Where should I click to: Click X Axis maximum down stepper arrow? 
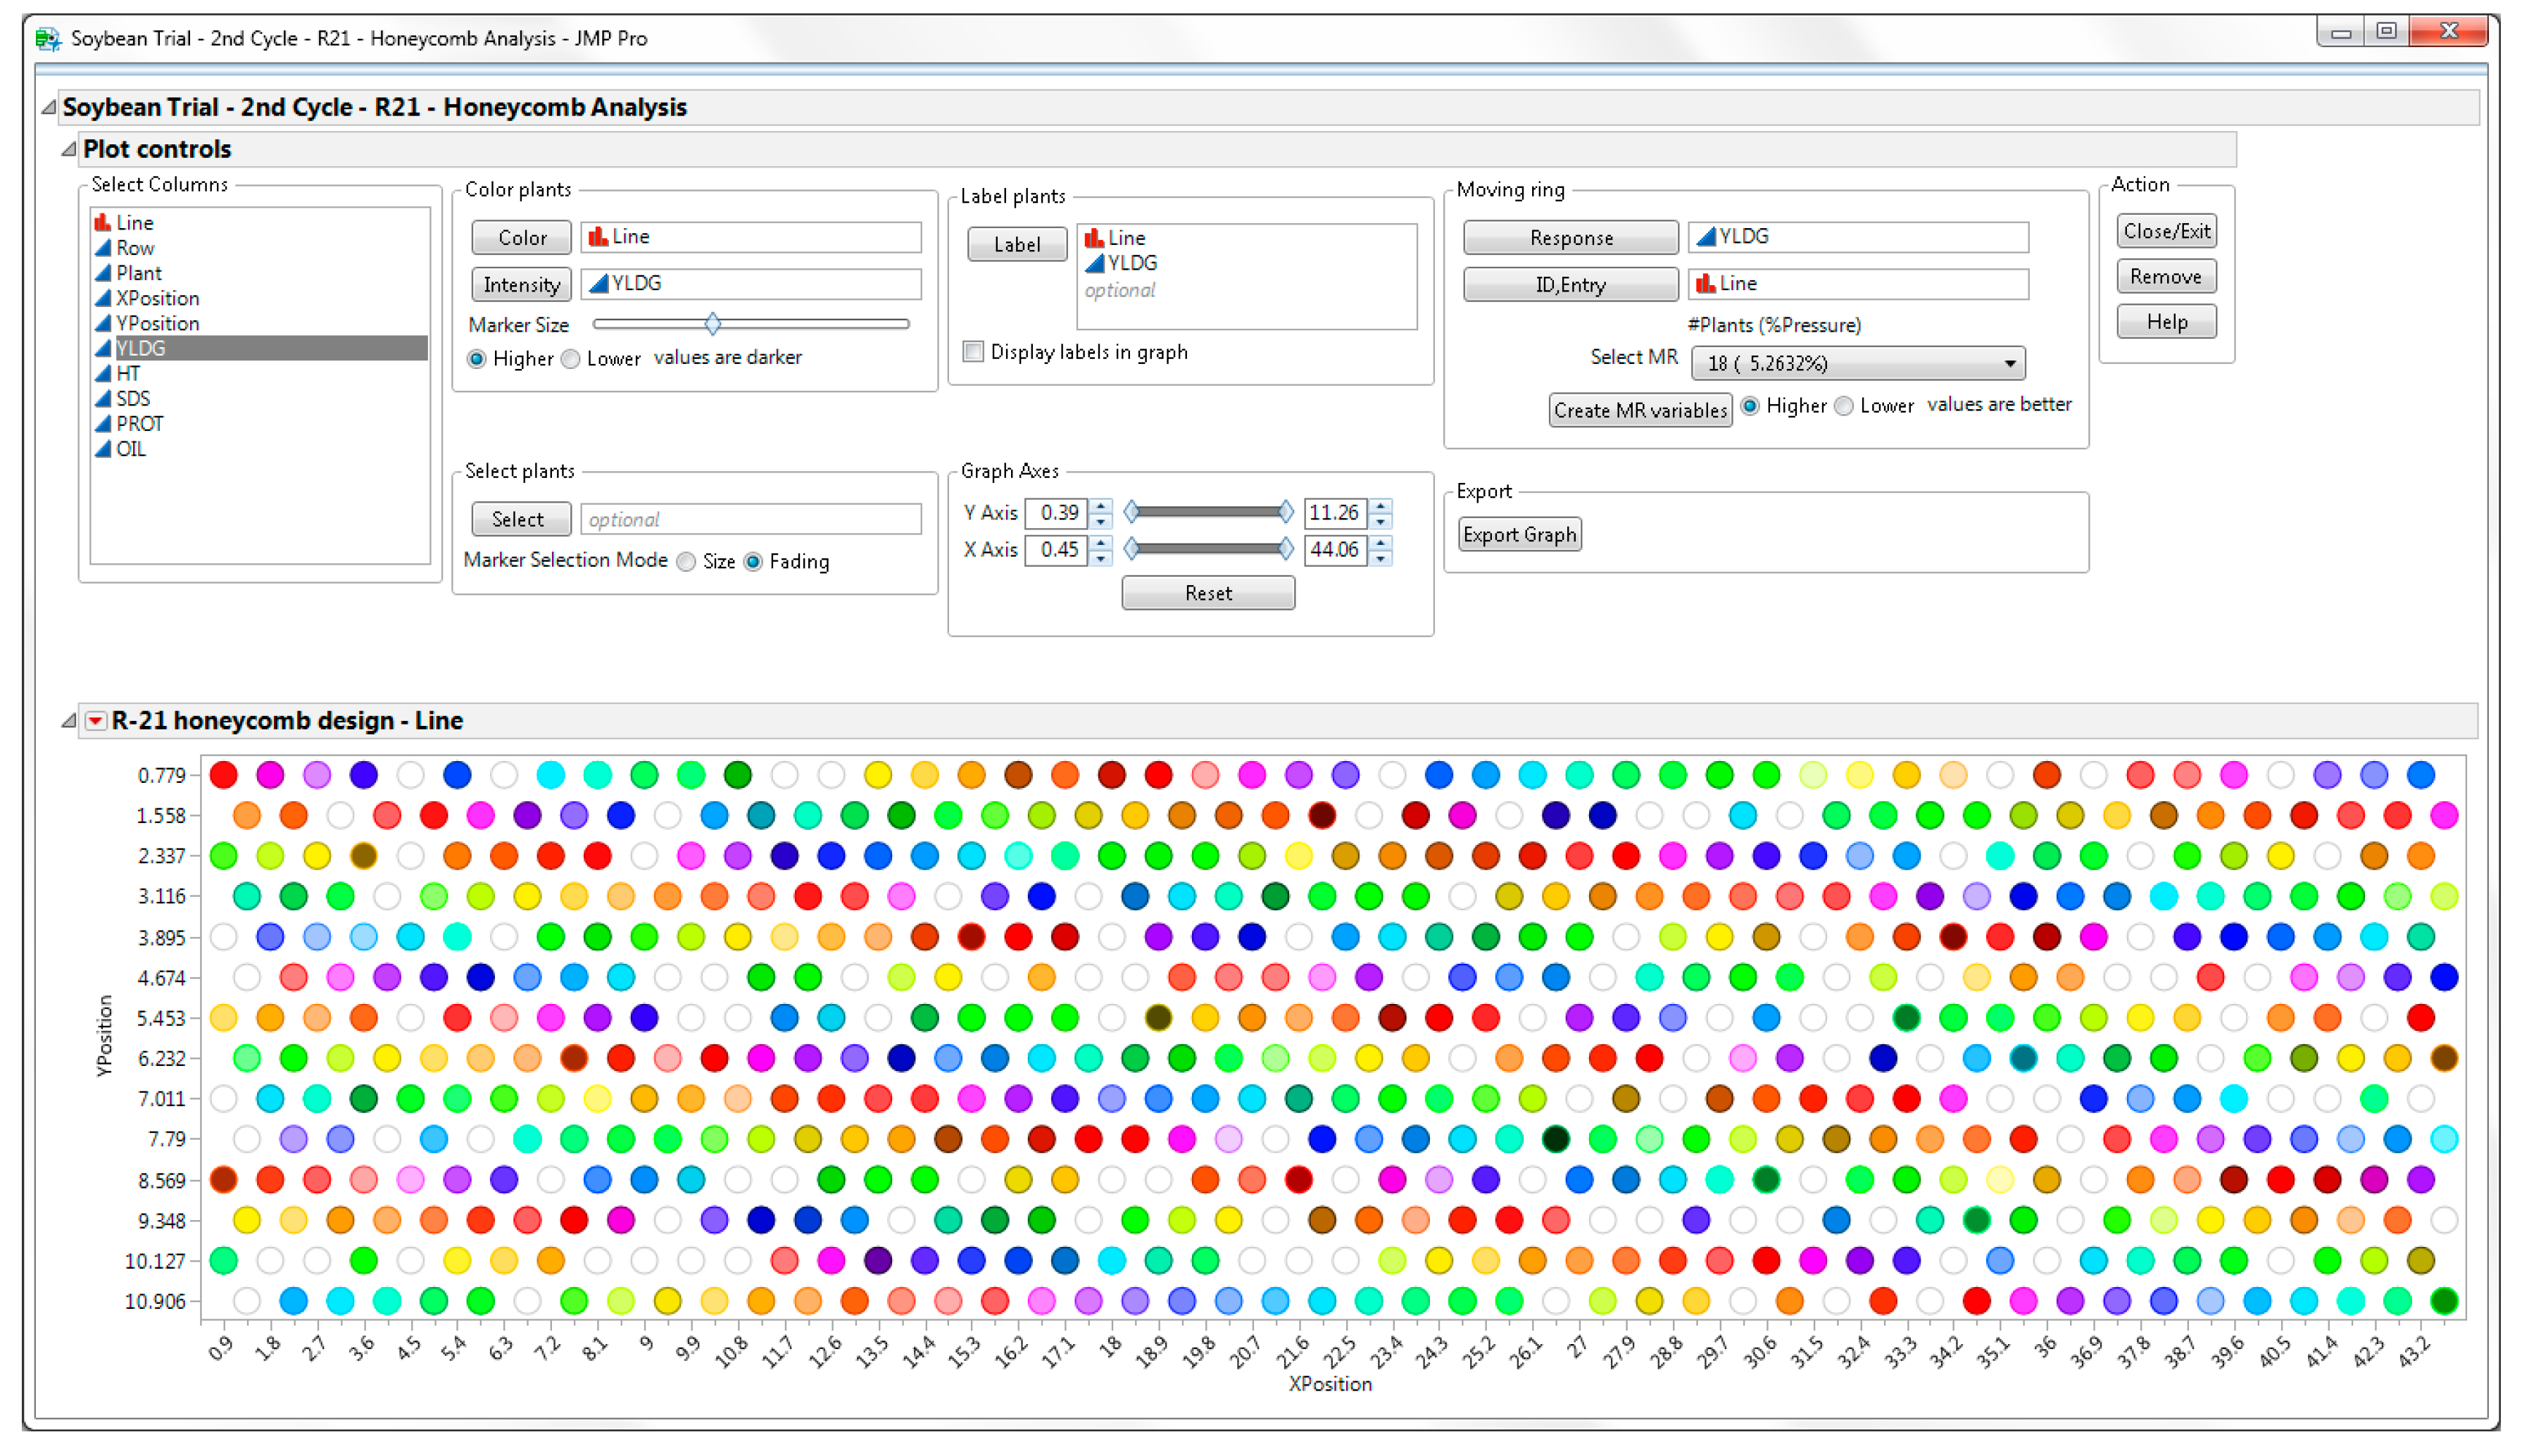click(x=1381, y=557)
